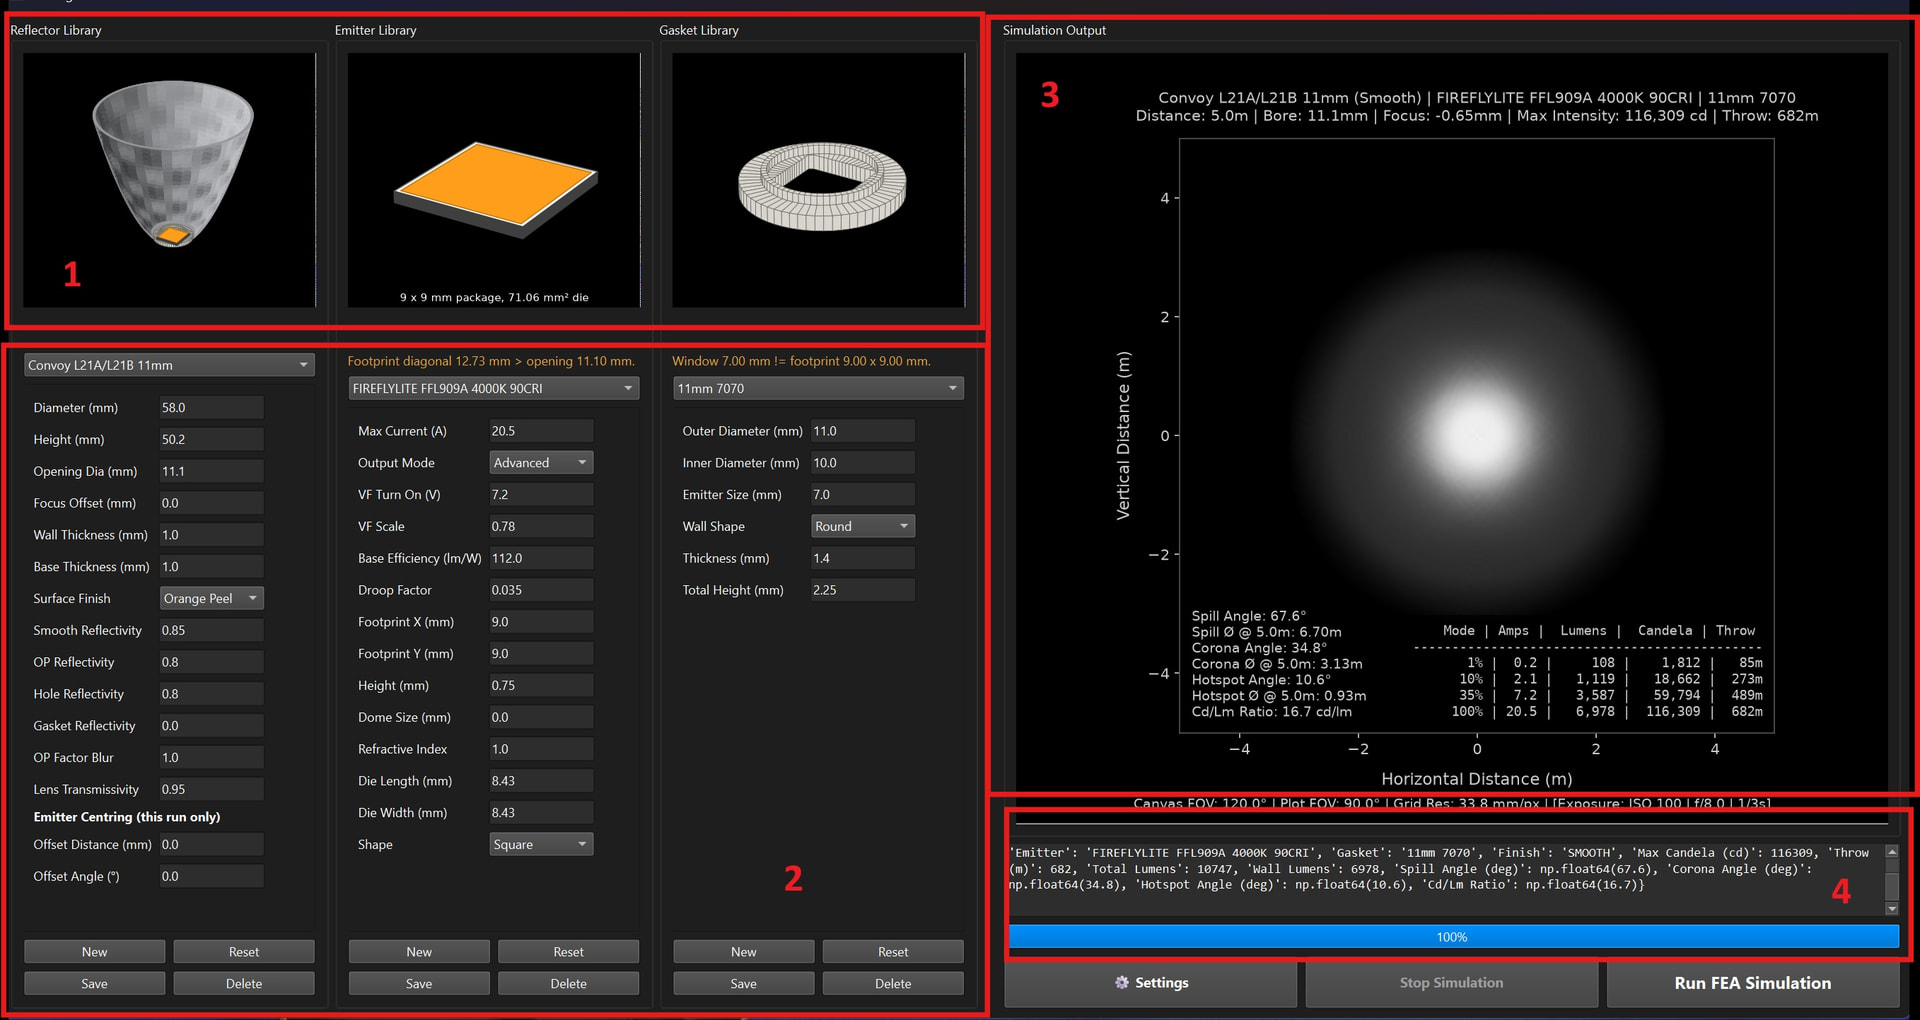Click the Emitter Size (mm) field
This screenshot has width=1920, height=1020.
863,495
